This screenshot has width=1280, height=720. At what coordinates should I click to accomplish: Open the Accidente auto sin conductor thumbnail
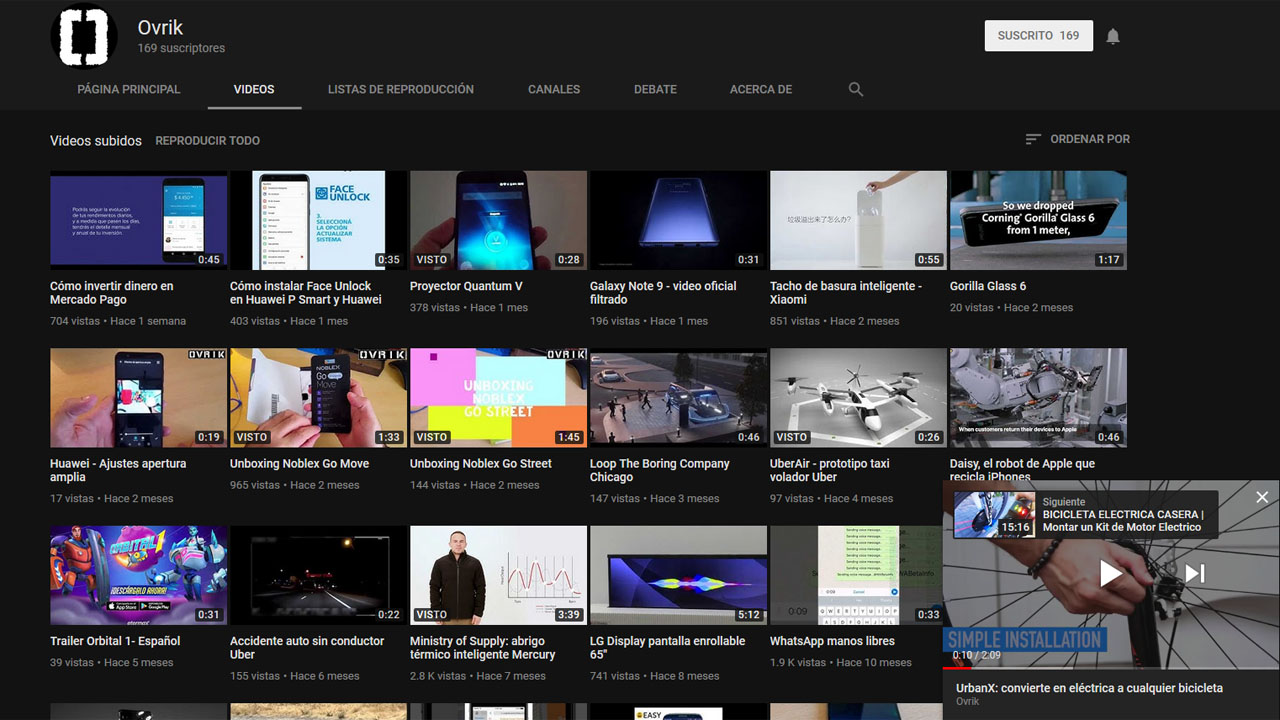pos(318,575)
